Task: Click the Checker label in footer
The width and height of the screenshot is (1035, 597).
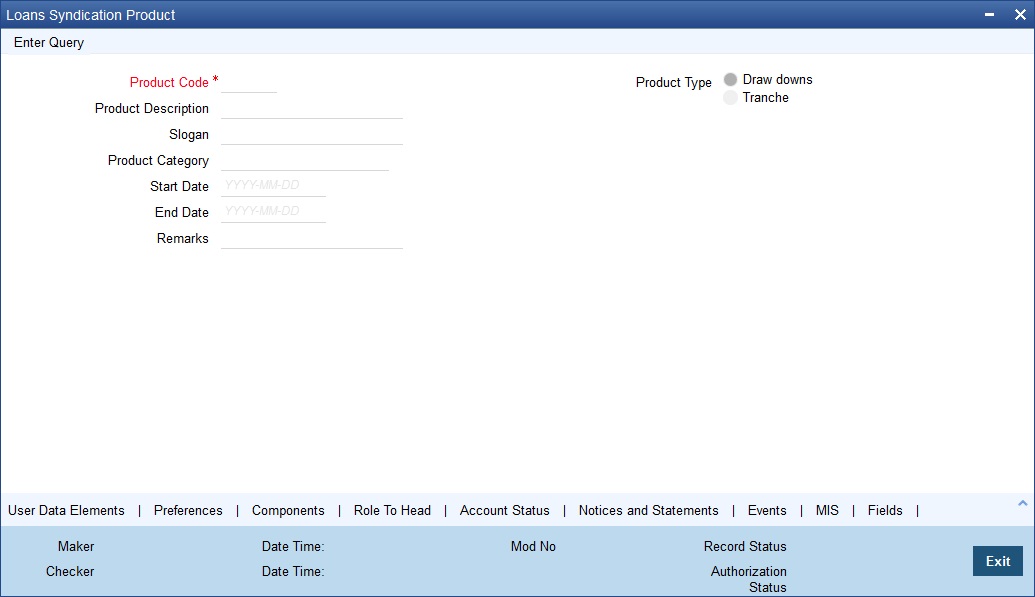Action: click(70, 571)
